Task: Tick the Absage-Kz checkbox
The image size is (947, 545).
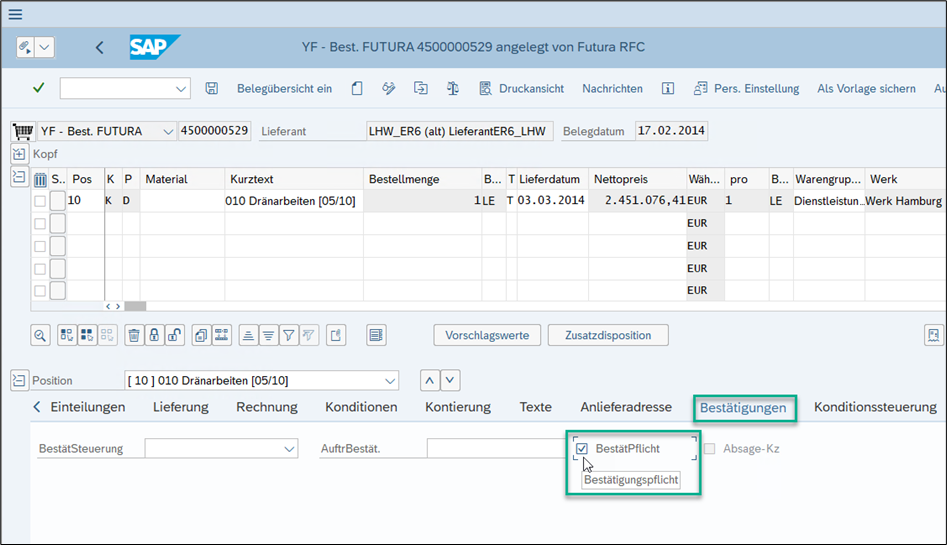Action: click(710, 449)
